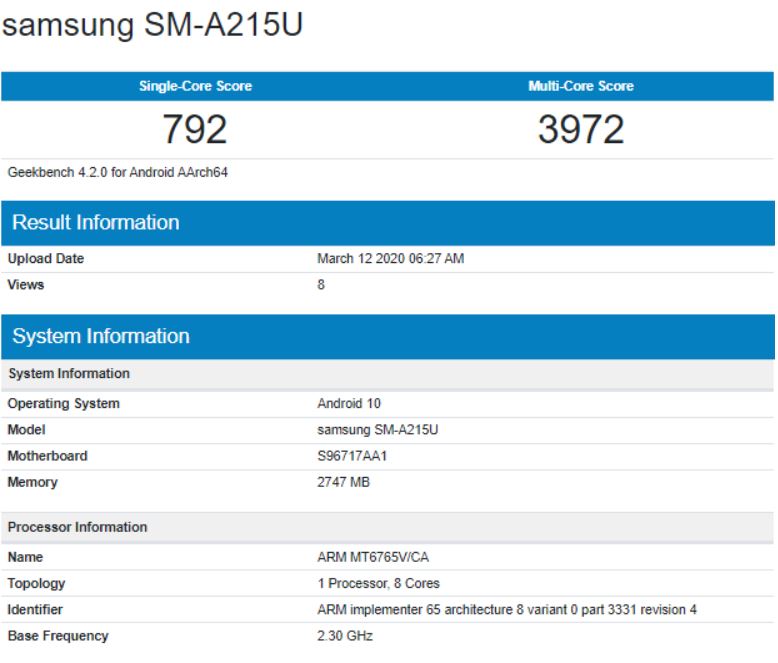The height and width of the screenshot is (663, 778).
Task: Select the Multi-Core Score header
Action: click(580, 86)
